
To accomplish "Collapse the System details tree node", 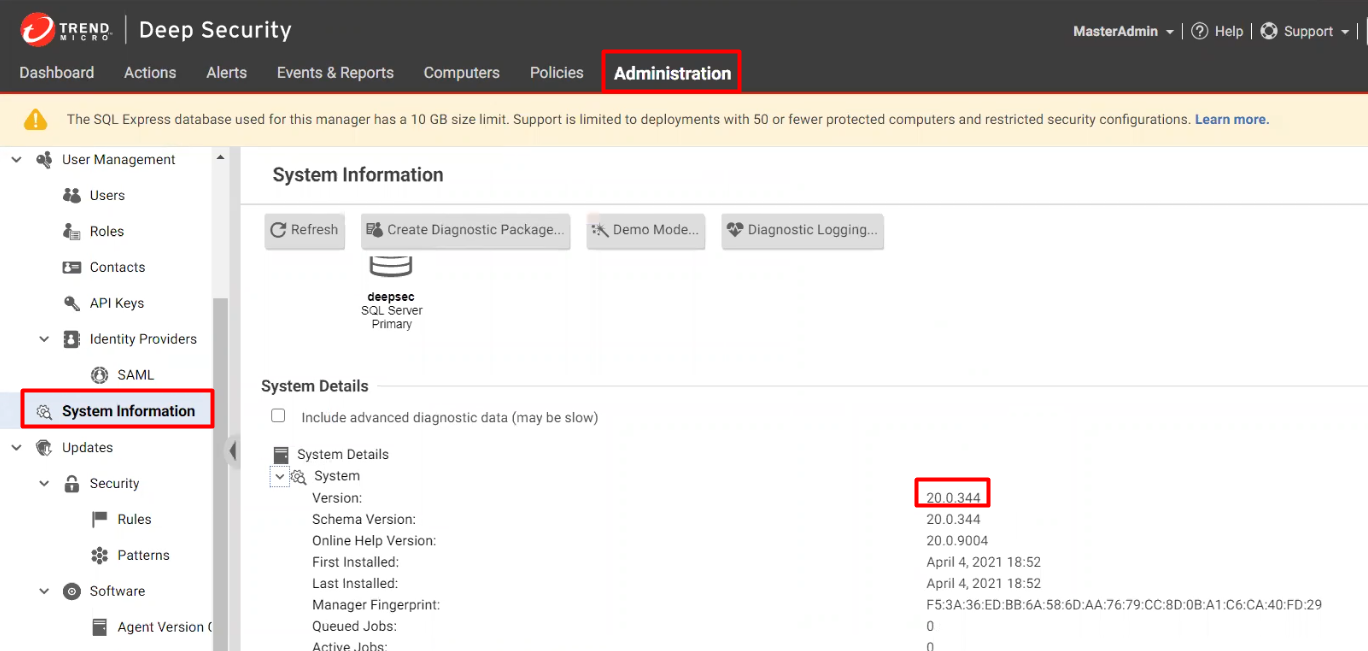I will click(280, 477).
